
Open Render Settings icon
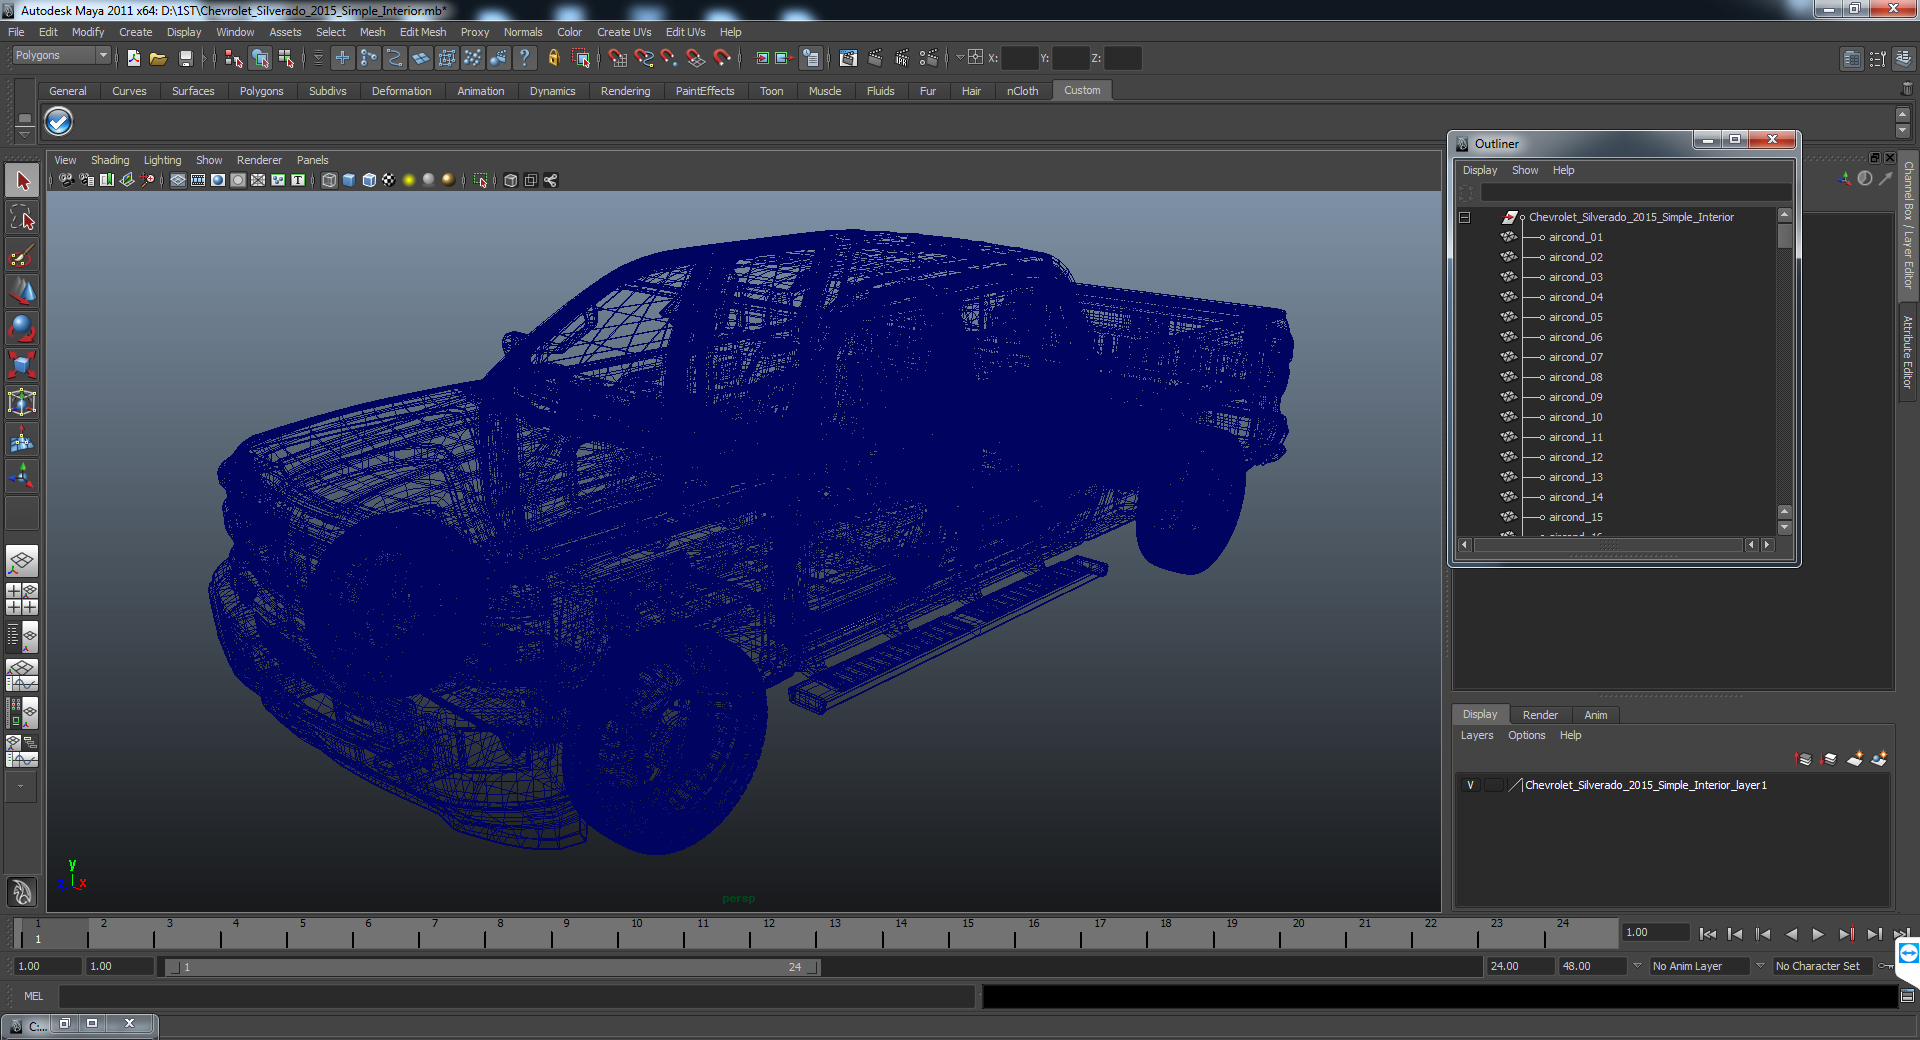point(929,58)
